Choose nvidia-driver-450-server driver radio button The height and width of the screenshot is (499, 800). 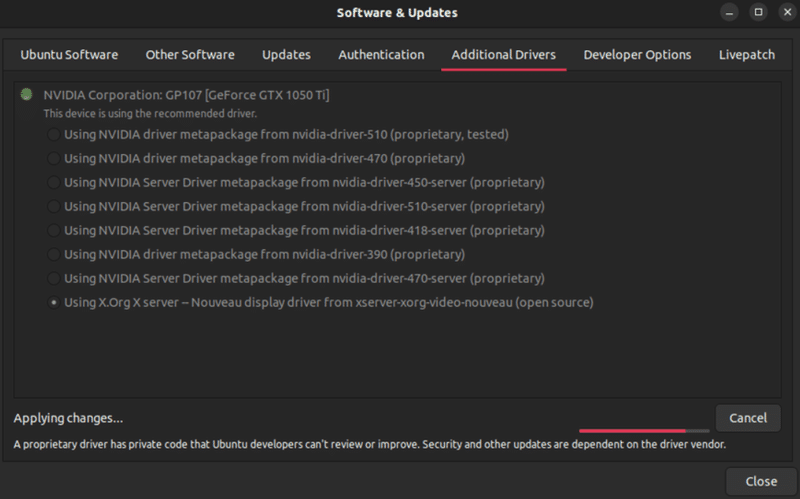click(53, 182)
